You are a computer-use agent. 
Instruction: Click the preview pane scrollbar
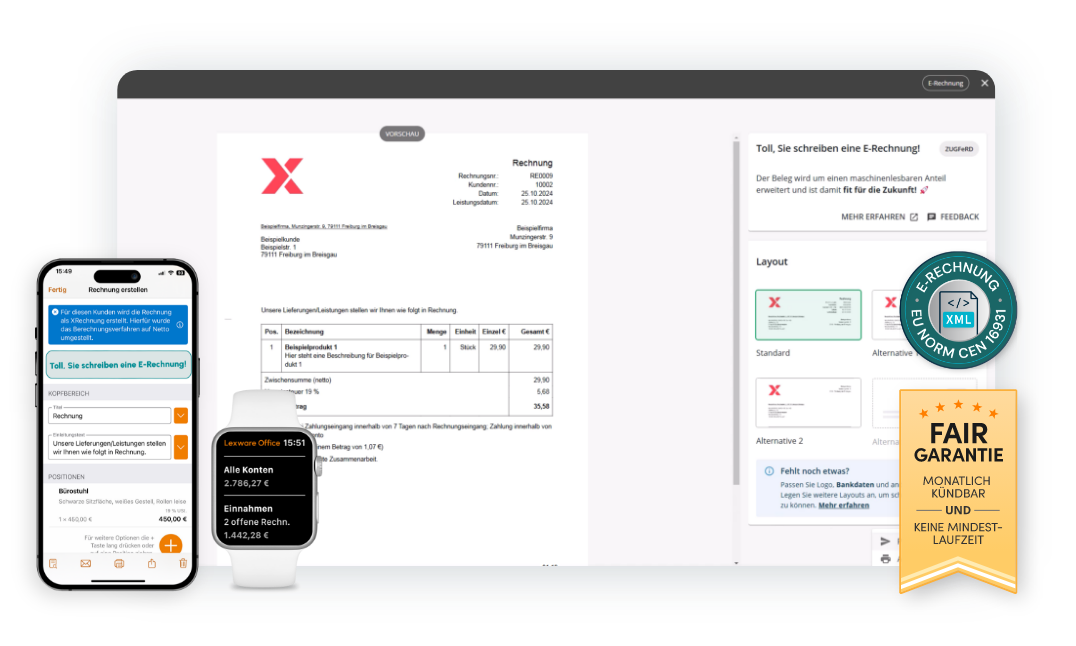736,312
